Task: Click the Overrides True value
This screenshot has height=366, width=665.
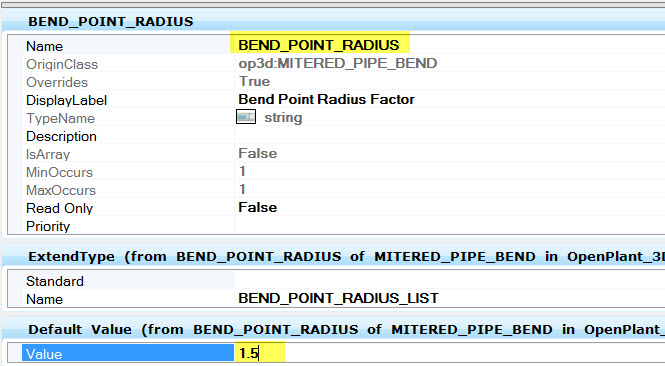Action: (254, 81)
